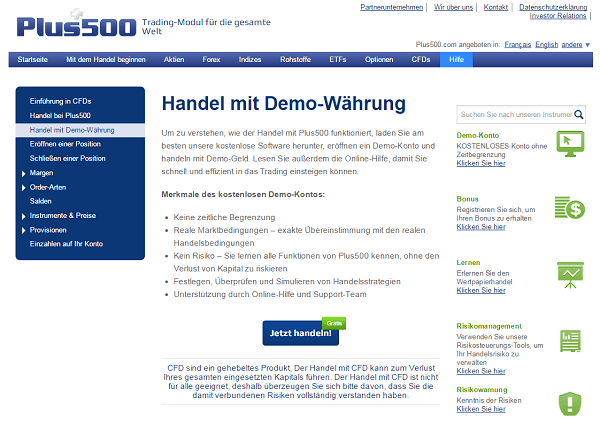Image resolution: width=600 pixels, height=421 pixels.
Task: Click the Risikomanagement green heading
Action: coord(489,326)
